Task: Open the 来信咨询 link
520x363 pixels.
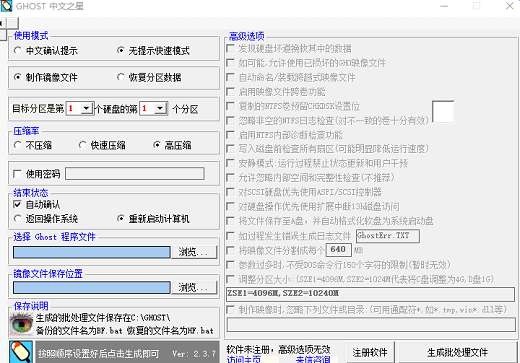Action: [x=313, y=360]
